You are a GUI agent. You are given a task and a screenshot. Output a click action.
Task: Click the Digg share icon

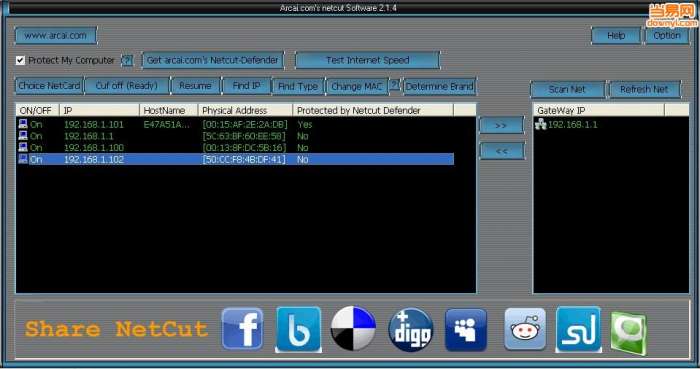pyautogui.click(x=411, y=329)
